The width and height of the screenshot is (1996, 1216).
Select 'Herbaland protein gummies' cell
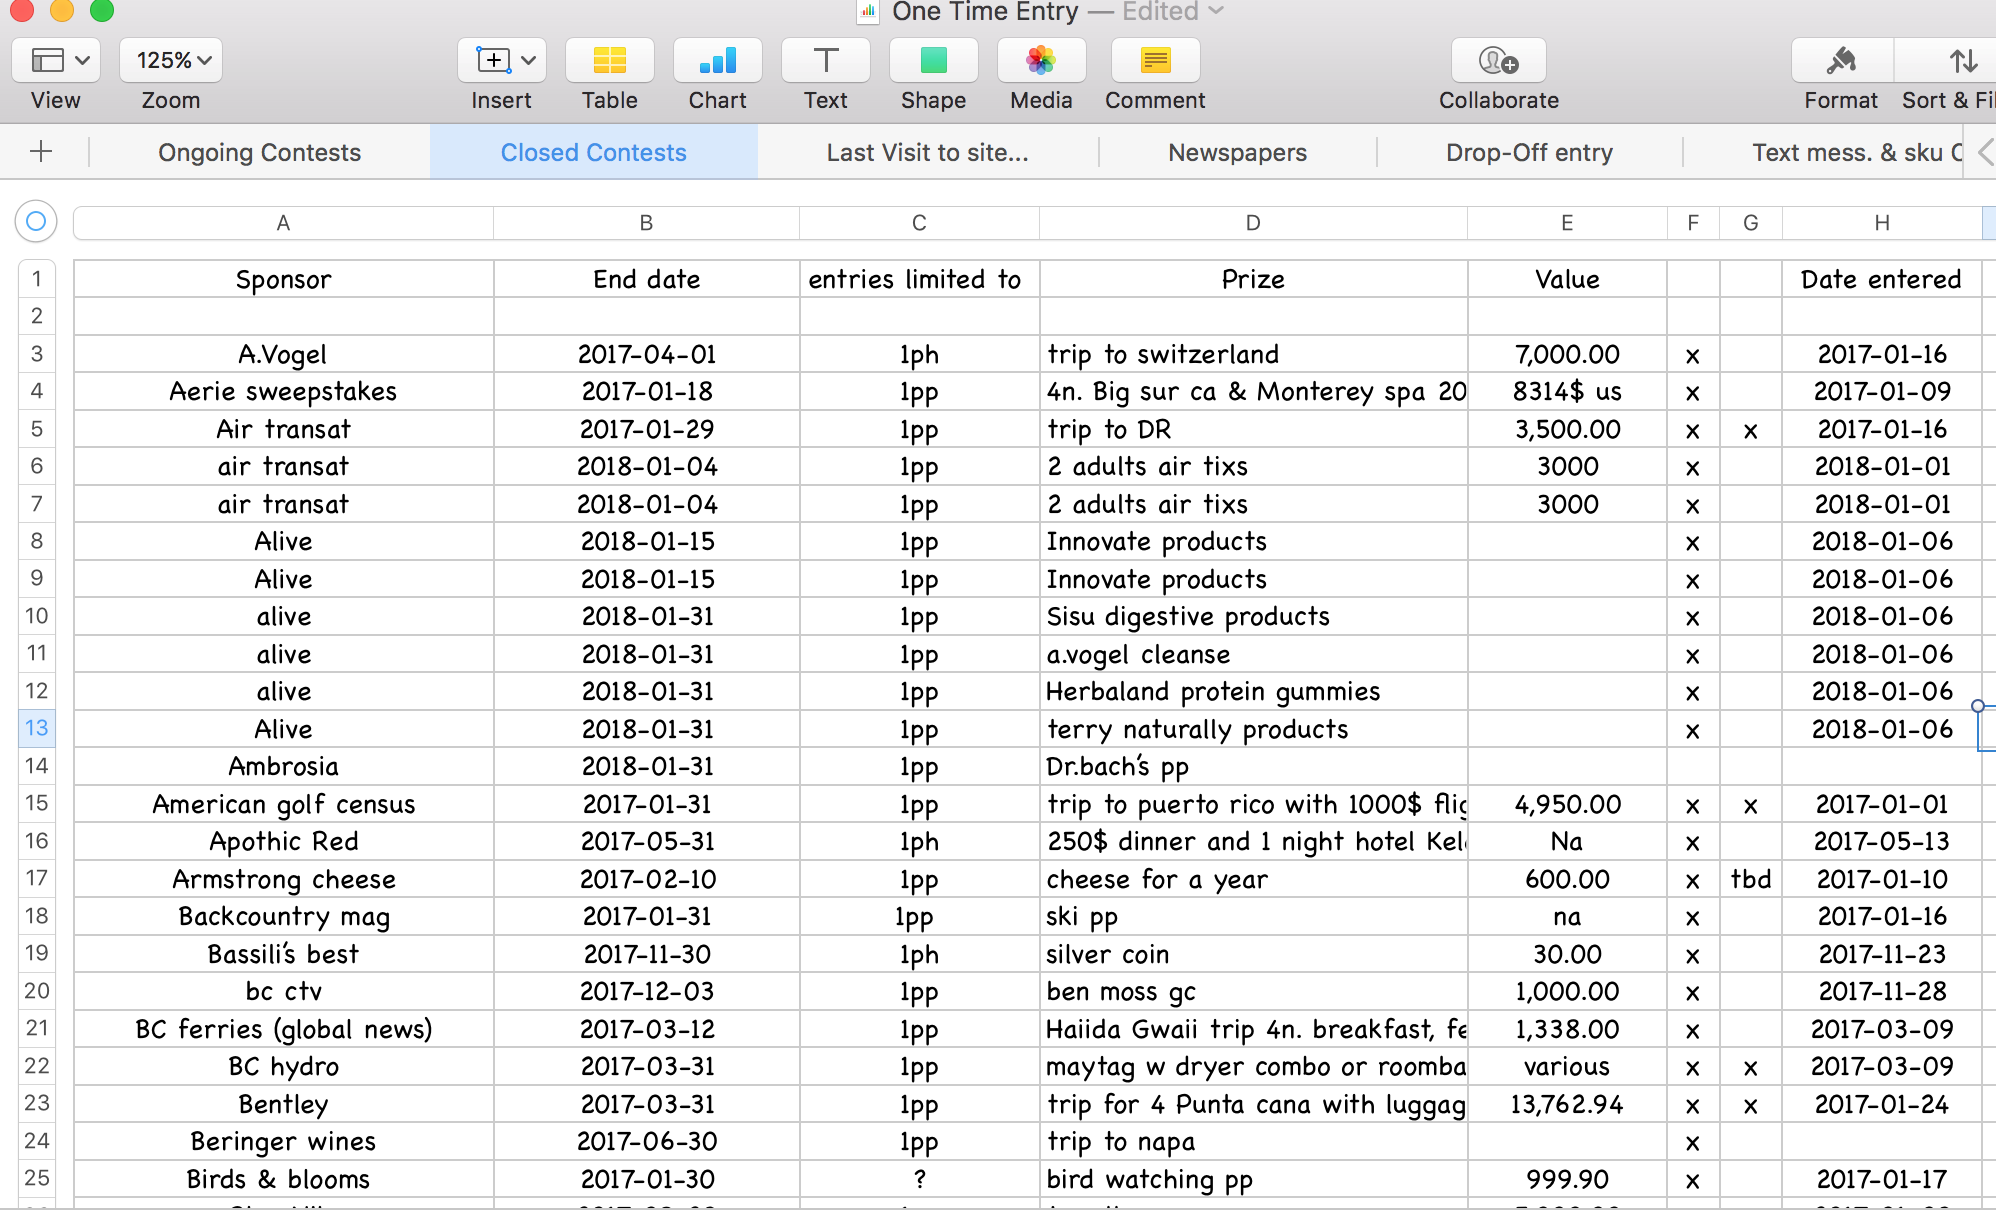pos(1253,691)
